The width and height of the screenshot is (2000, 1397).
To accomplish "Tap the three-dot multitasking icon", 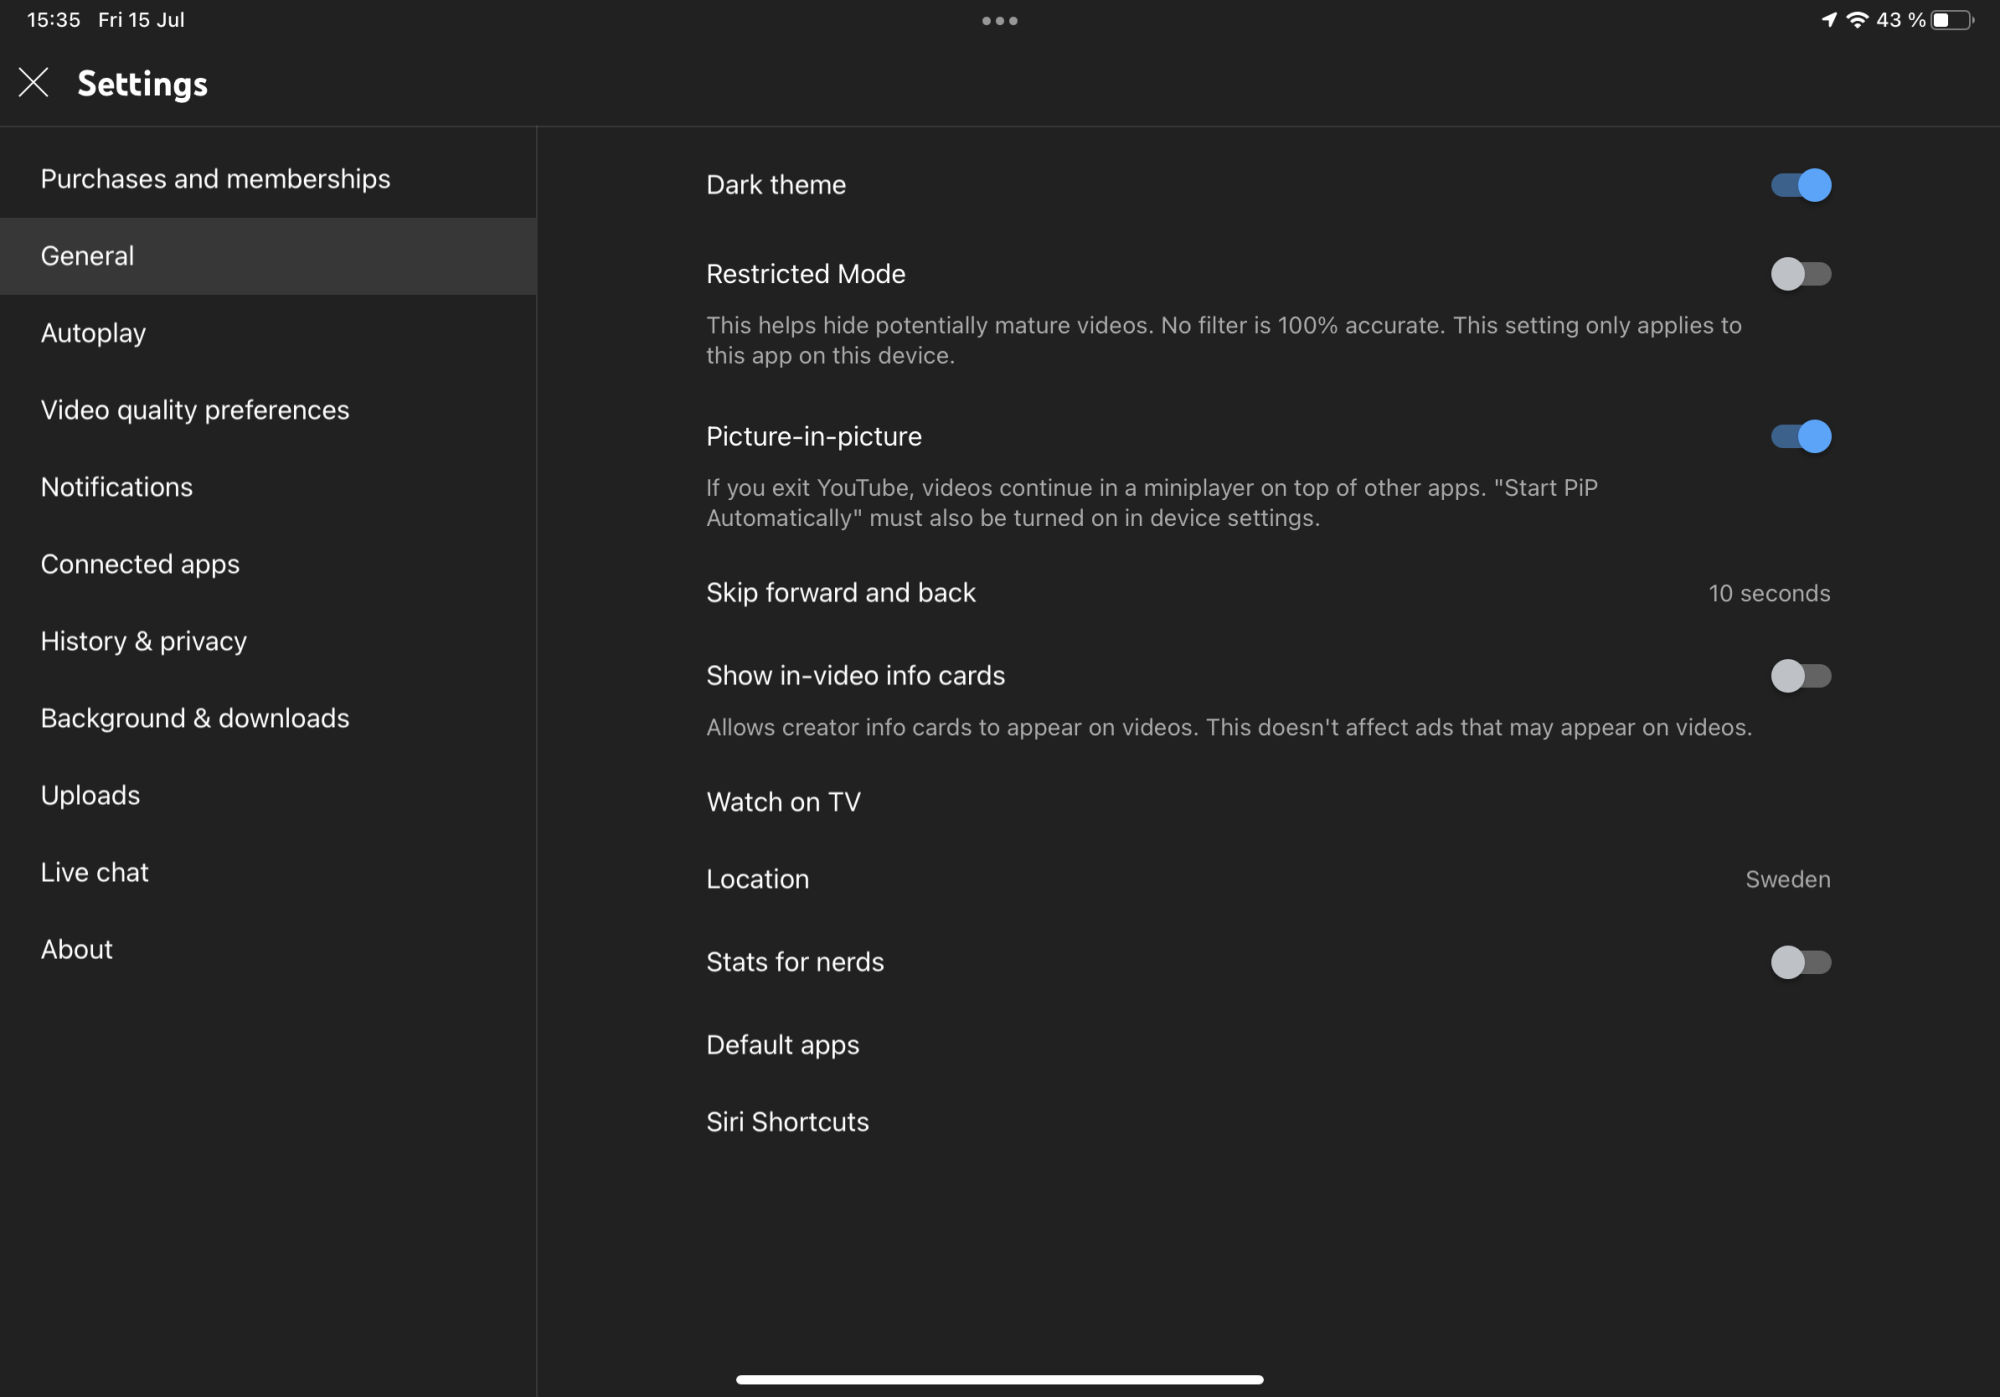I will click(999, 21).
